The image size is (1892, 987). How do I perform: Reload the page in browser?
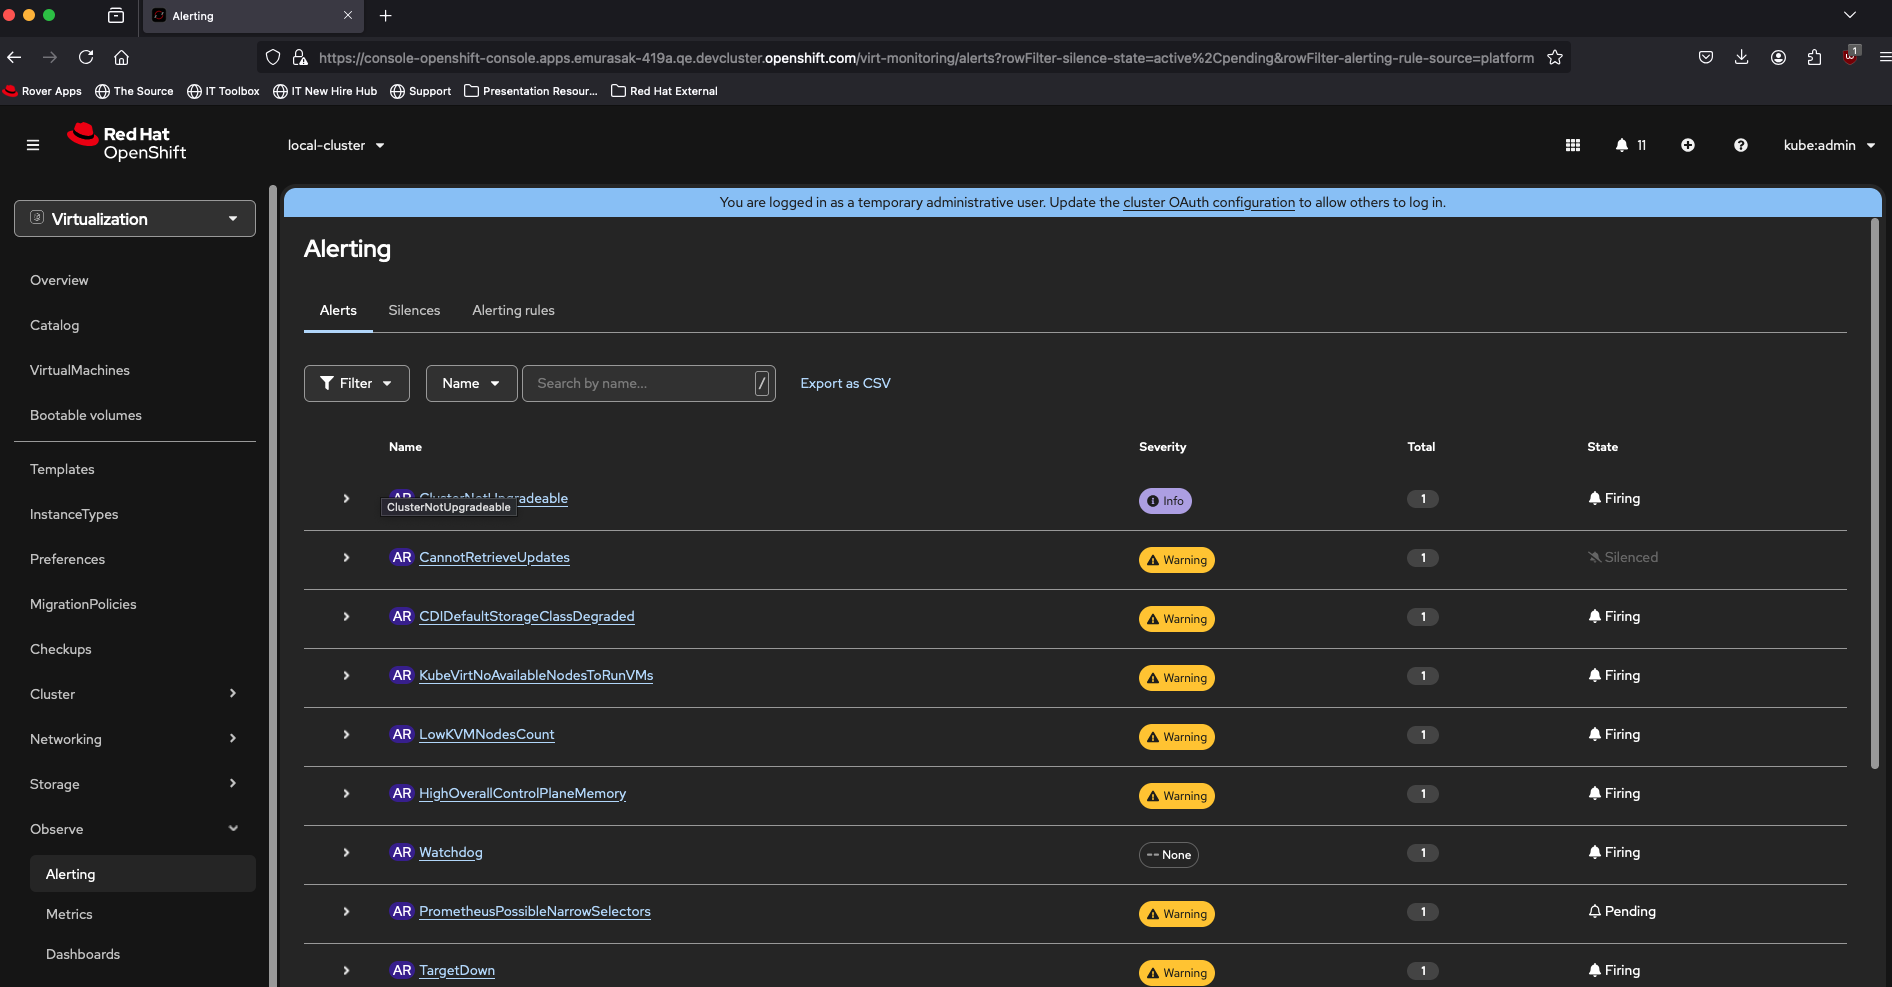[x=86, y=57]
